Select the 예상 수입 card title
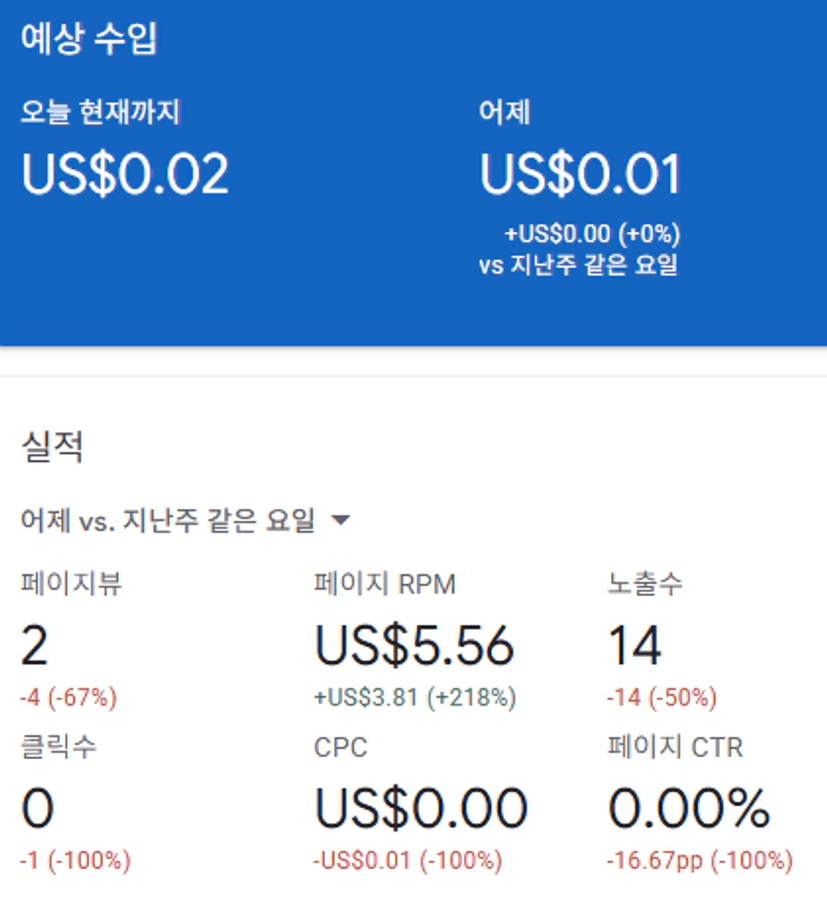827x911 pixels. click(x=89, y=39)
